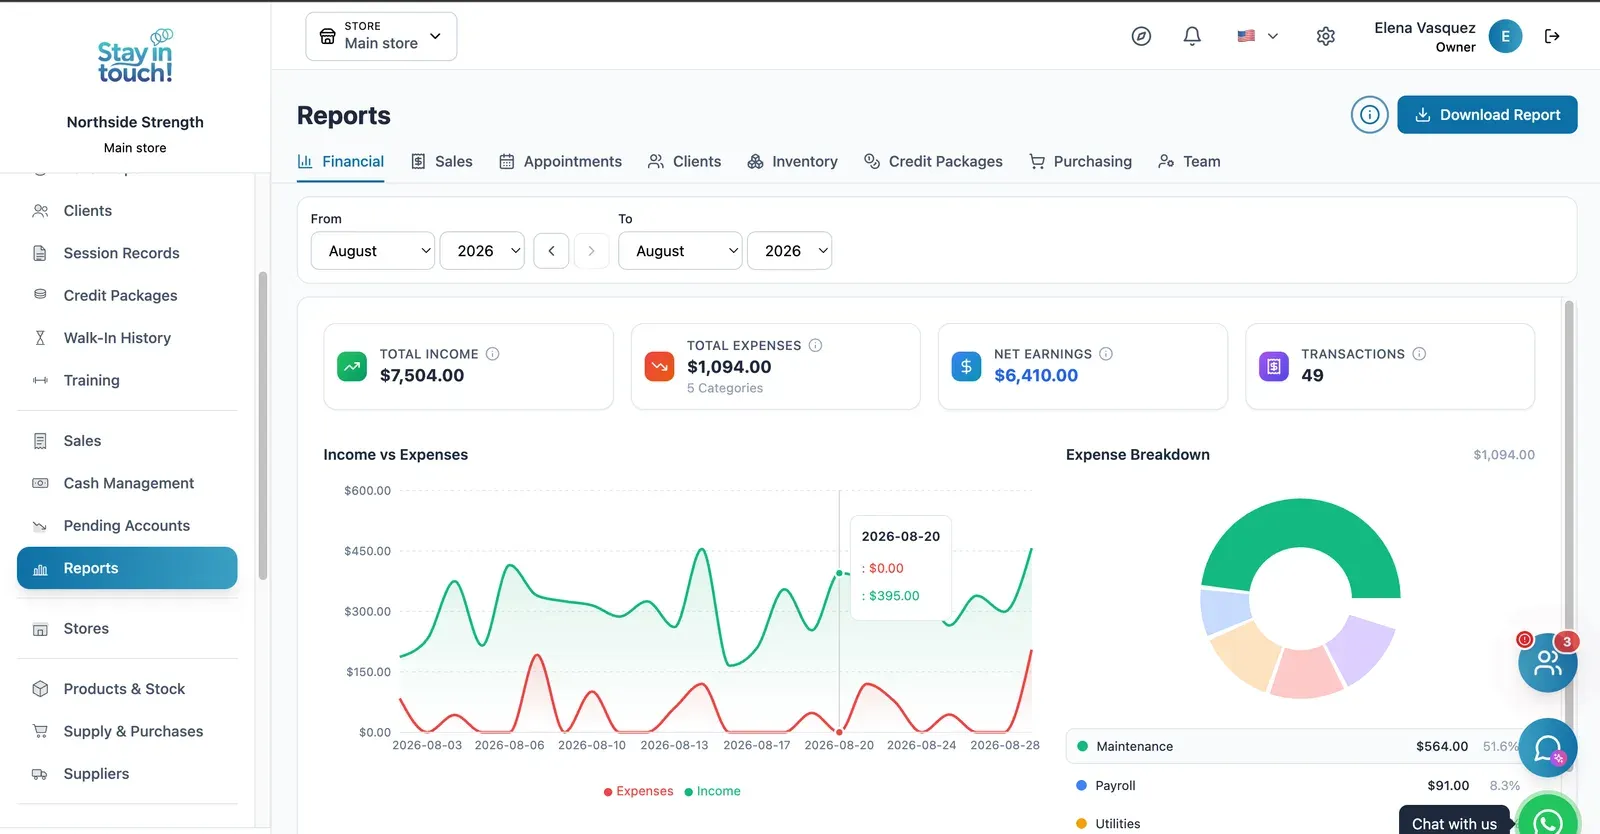Click the info circle beside Download Report
1600x834 pixels.
[x=1370, y=115]
